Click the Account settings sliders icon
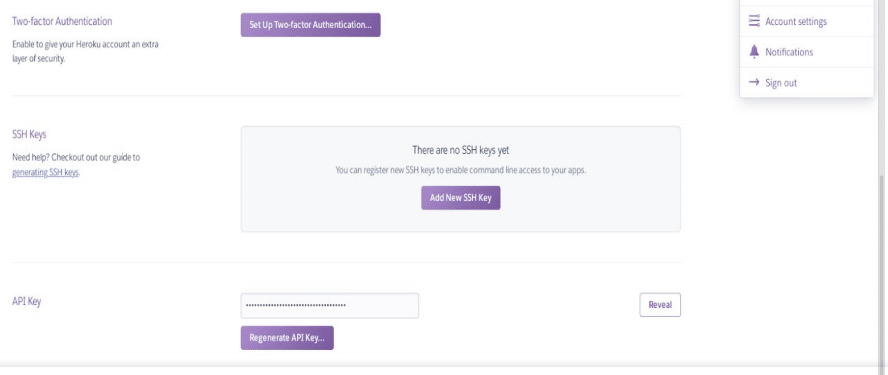The image size is (888, 375). [x=754, y=22]
